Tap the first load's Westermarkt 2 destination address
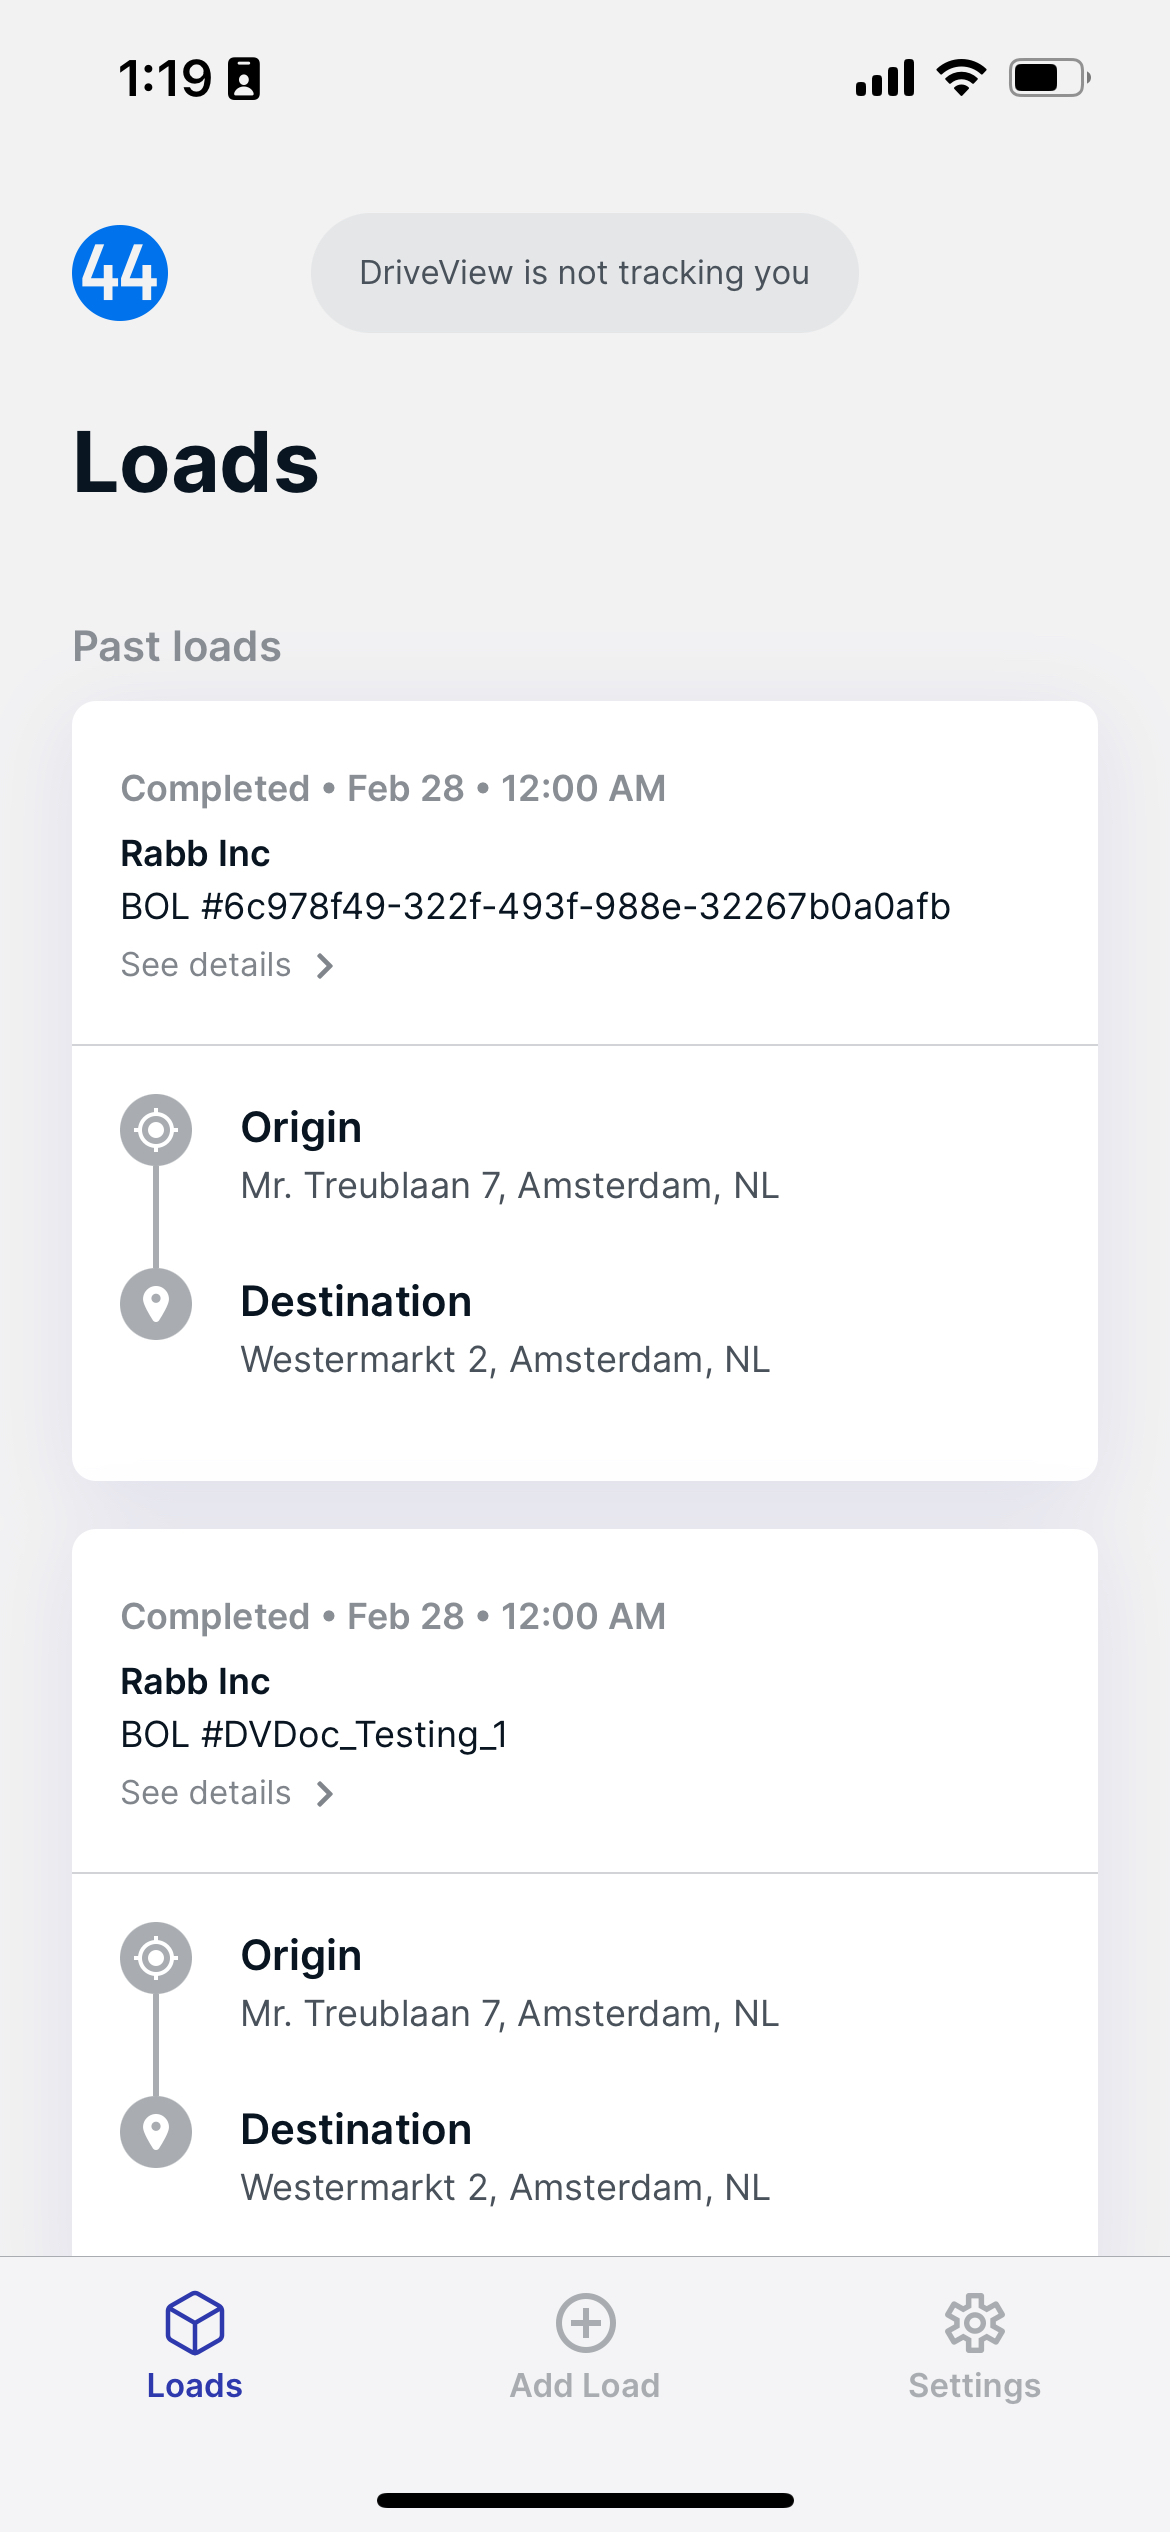The image size is (1170, 2532). [x=505, y=1360]
